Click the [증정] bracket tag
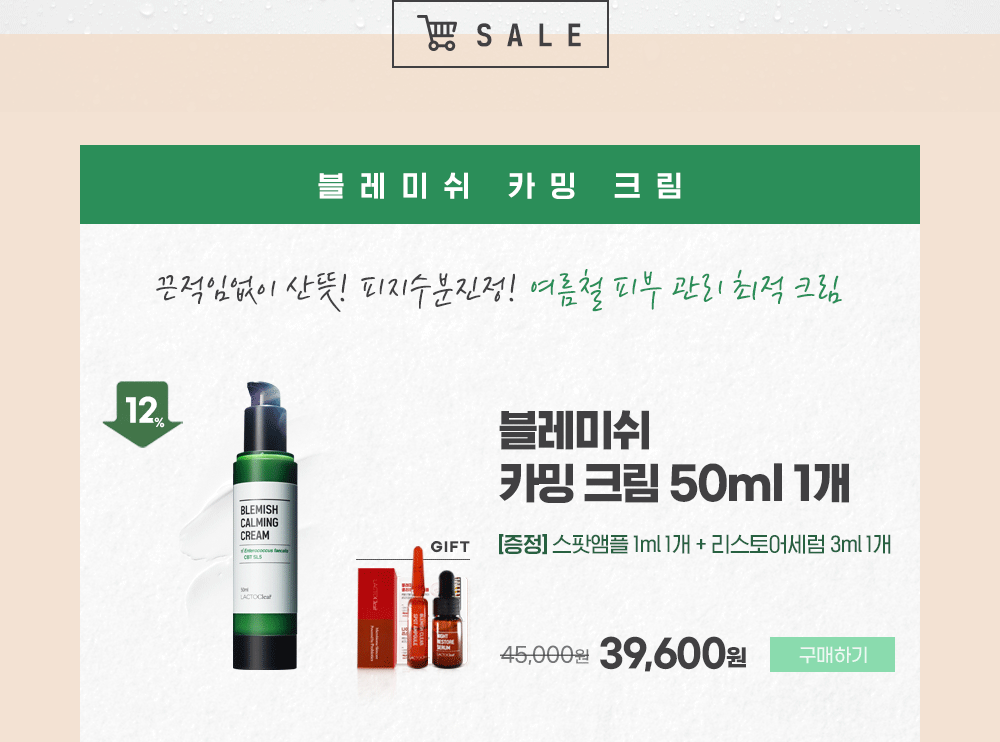Screen dimensions: 1000x742 point(522,544)
